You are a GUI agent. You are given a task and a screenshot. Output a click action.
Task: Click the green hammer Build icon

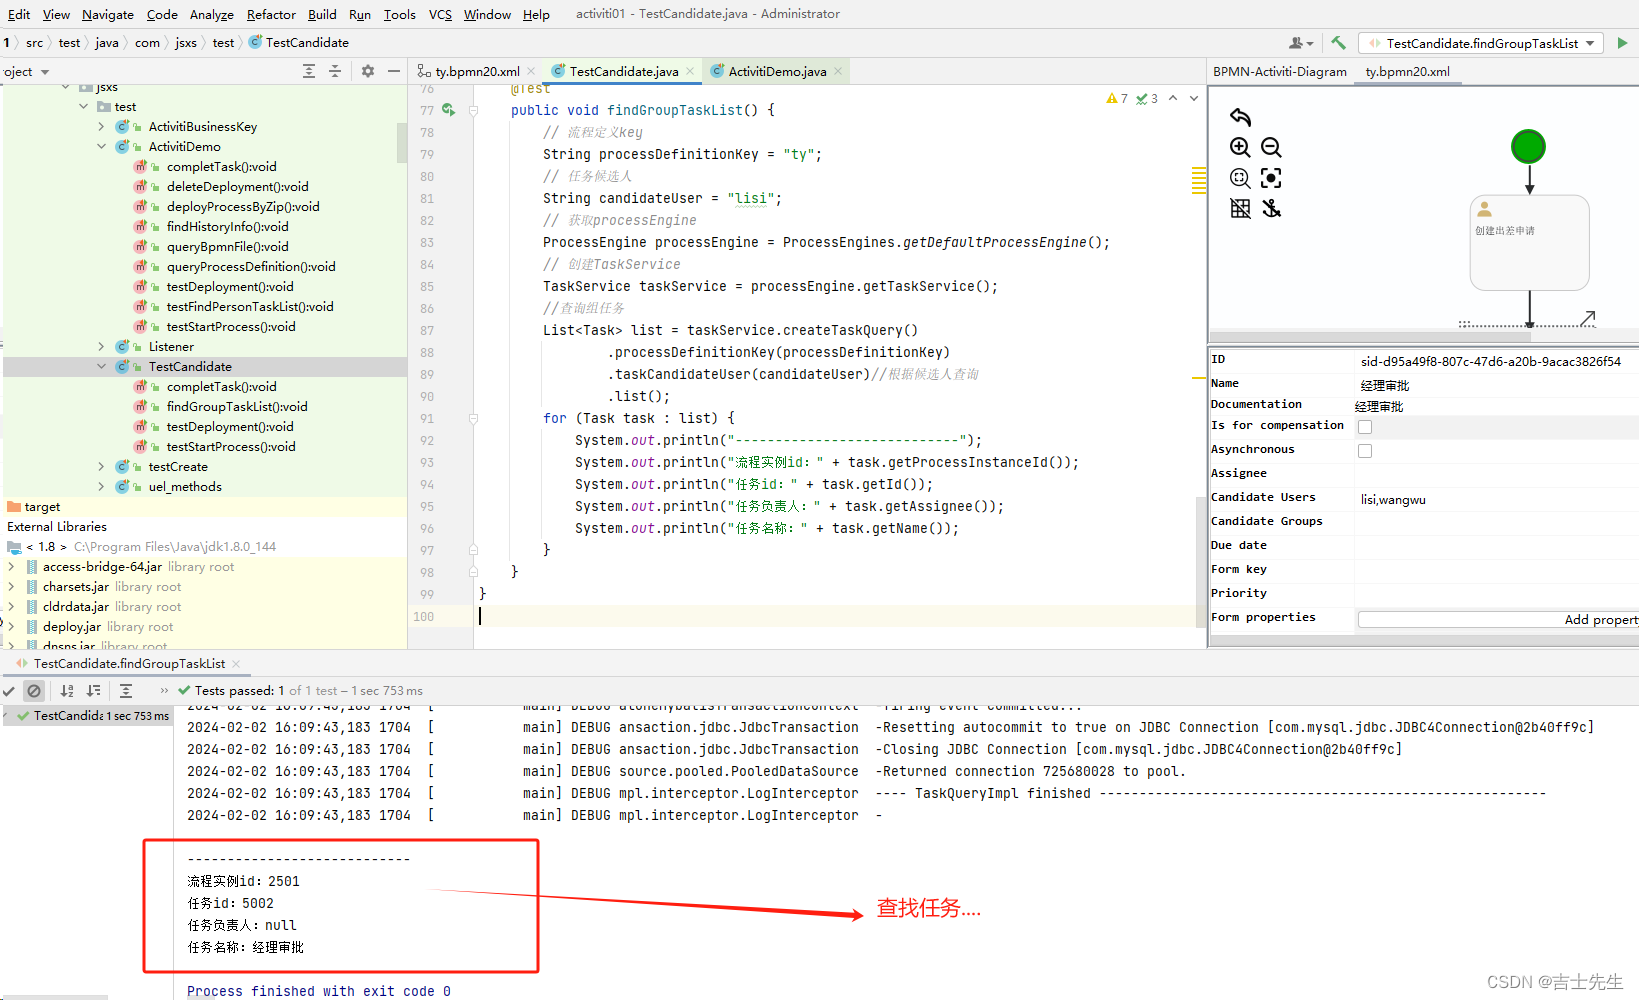[x=1338, y=43]
